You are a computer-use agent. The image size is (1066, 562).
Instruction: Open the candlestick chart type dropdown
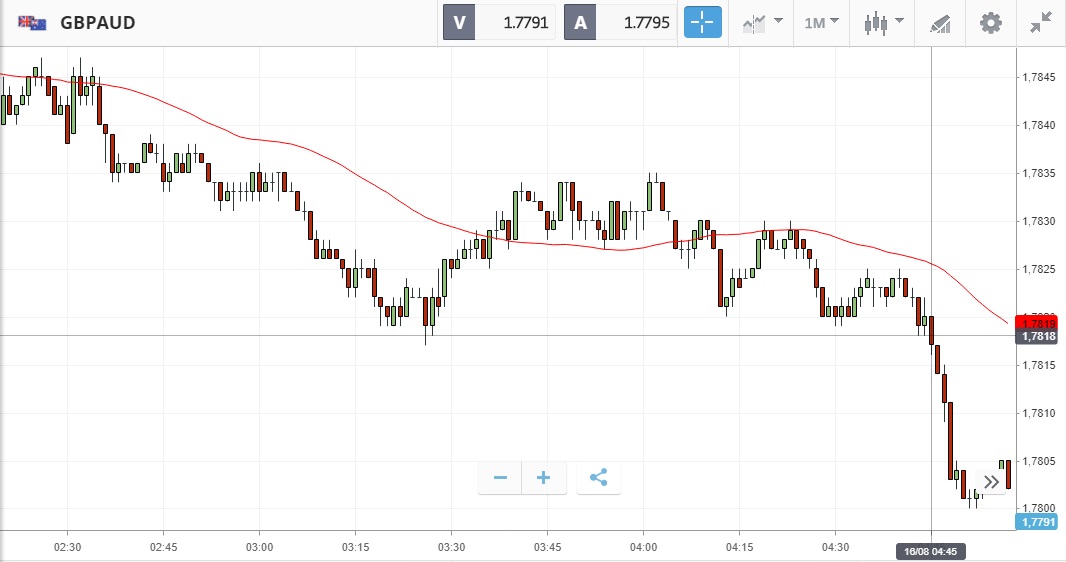[885, 22]
